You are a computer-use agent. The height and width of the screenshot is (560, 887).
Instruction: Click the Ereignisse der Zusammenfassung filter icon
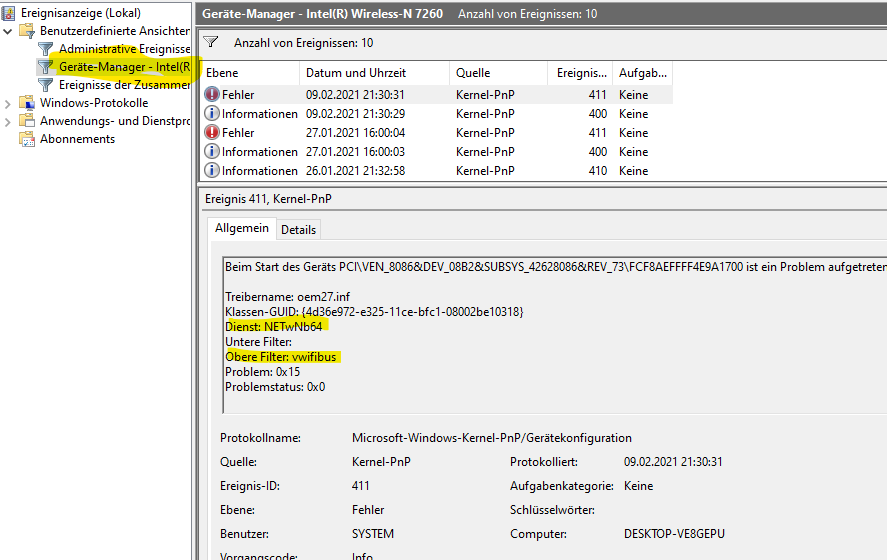coord(45,85)
